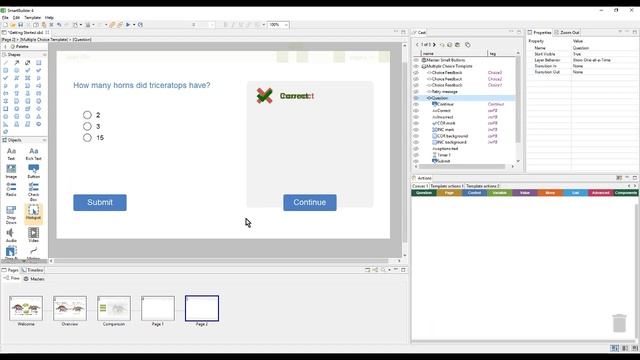The image size is (640, 360).
Task: Select the radio button for answer 2
Action: (87, 115)
